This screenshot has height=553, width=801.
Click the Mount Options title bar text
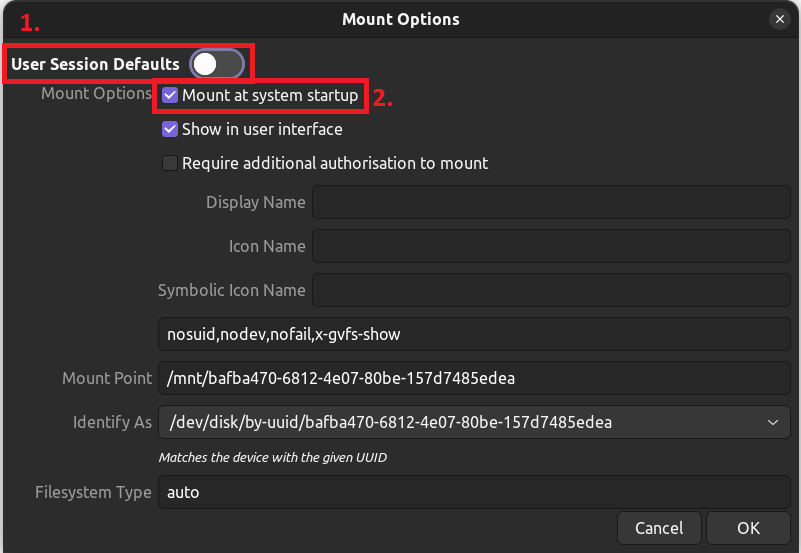point(400,19)
